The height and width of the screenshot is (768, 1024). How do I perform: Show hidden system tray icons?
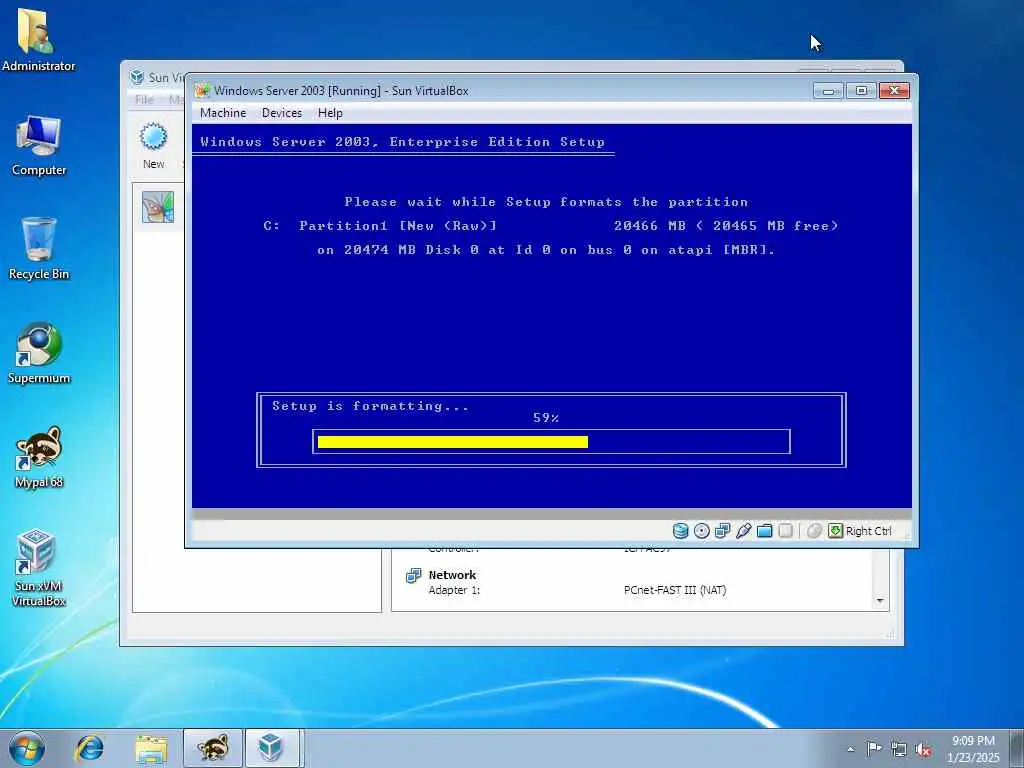(x=850, y=749)
